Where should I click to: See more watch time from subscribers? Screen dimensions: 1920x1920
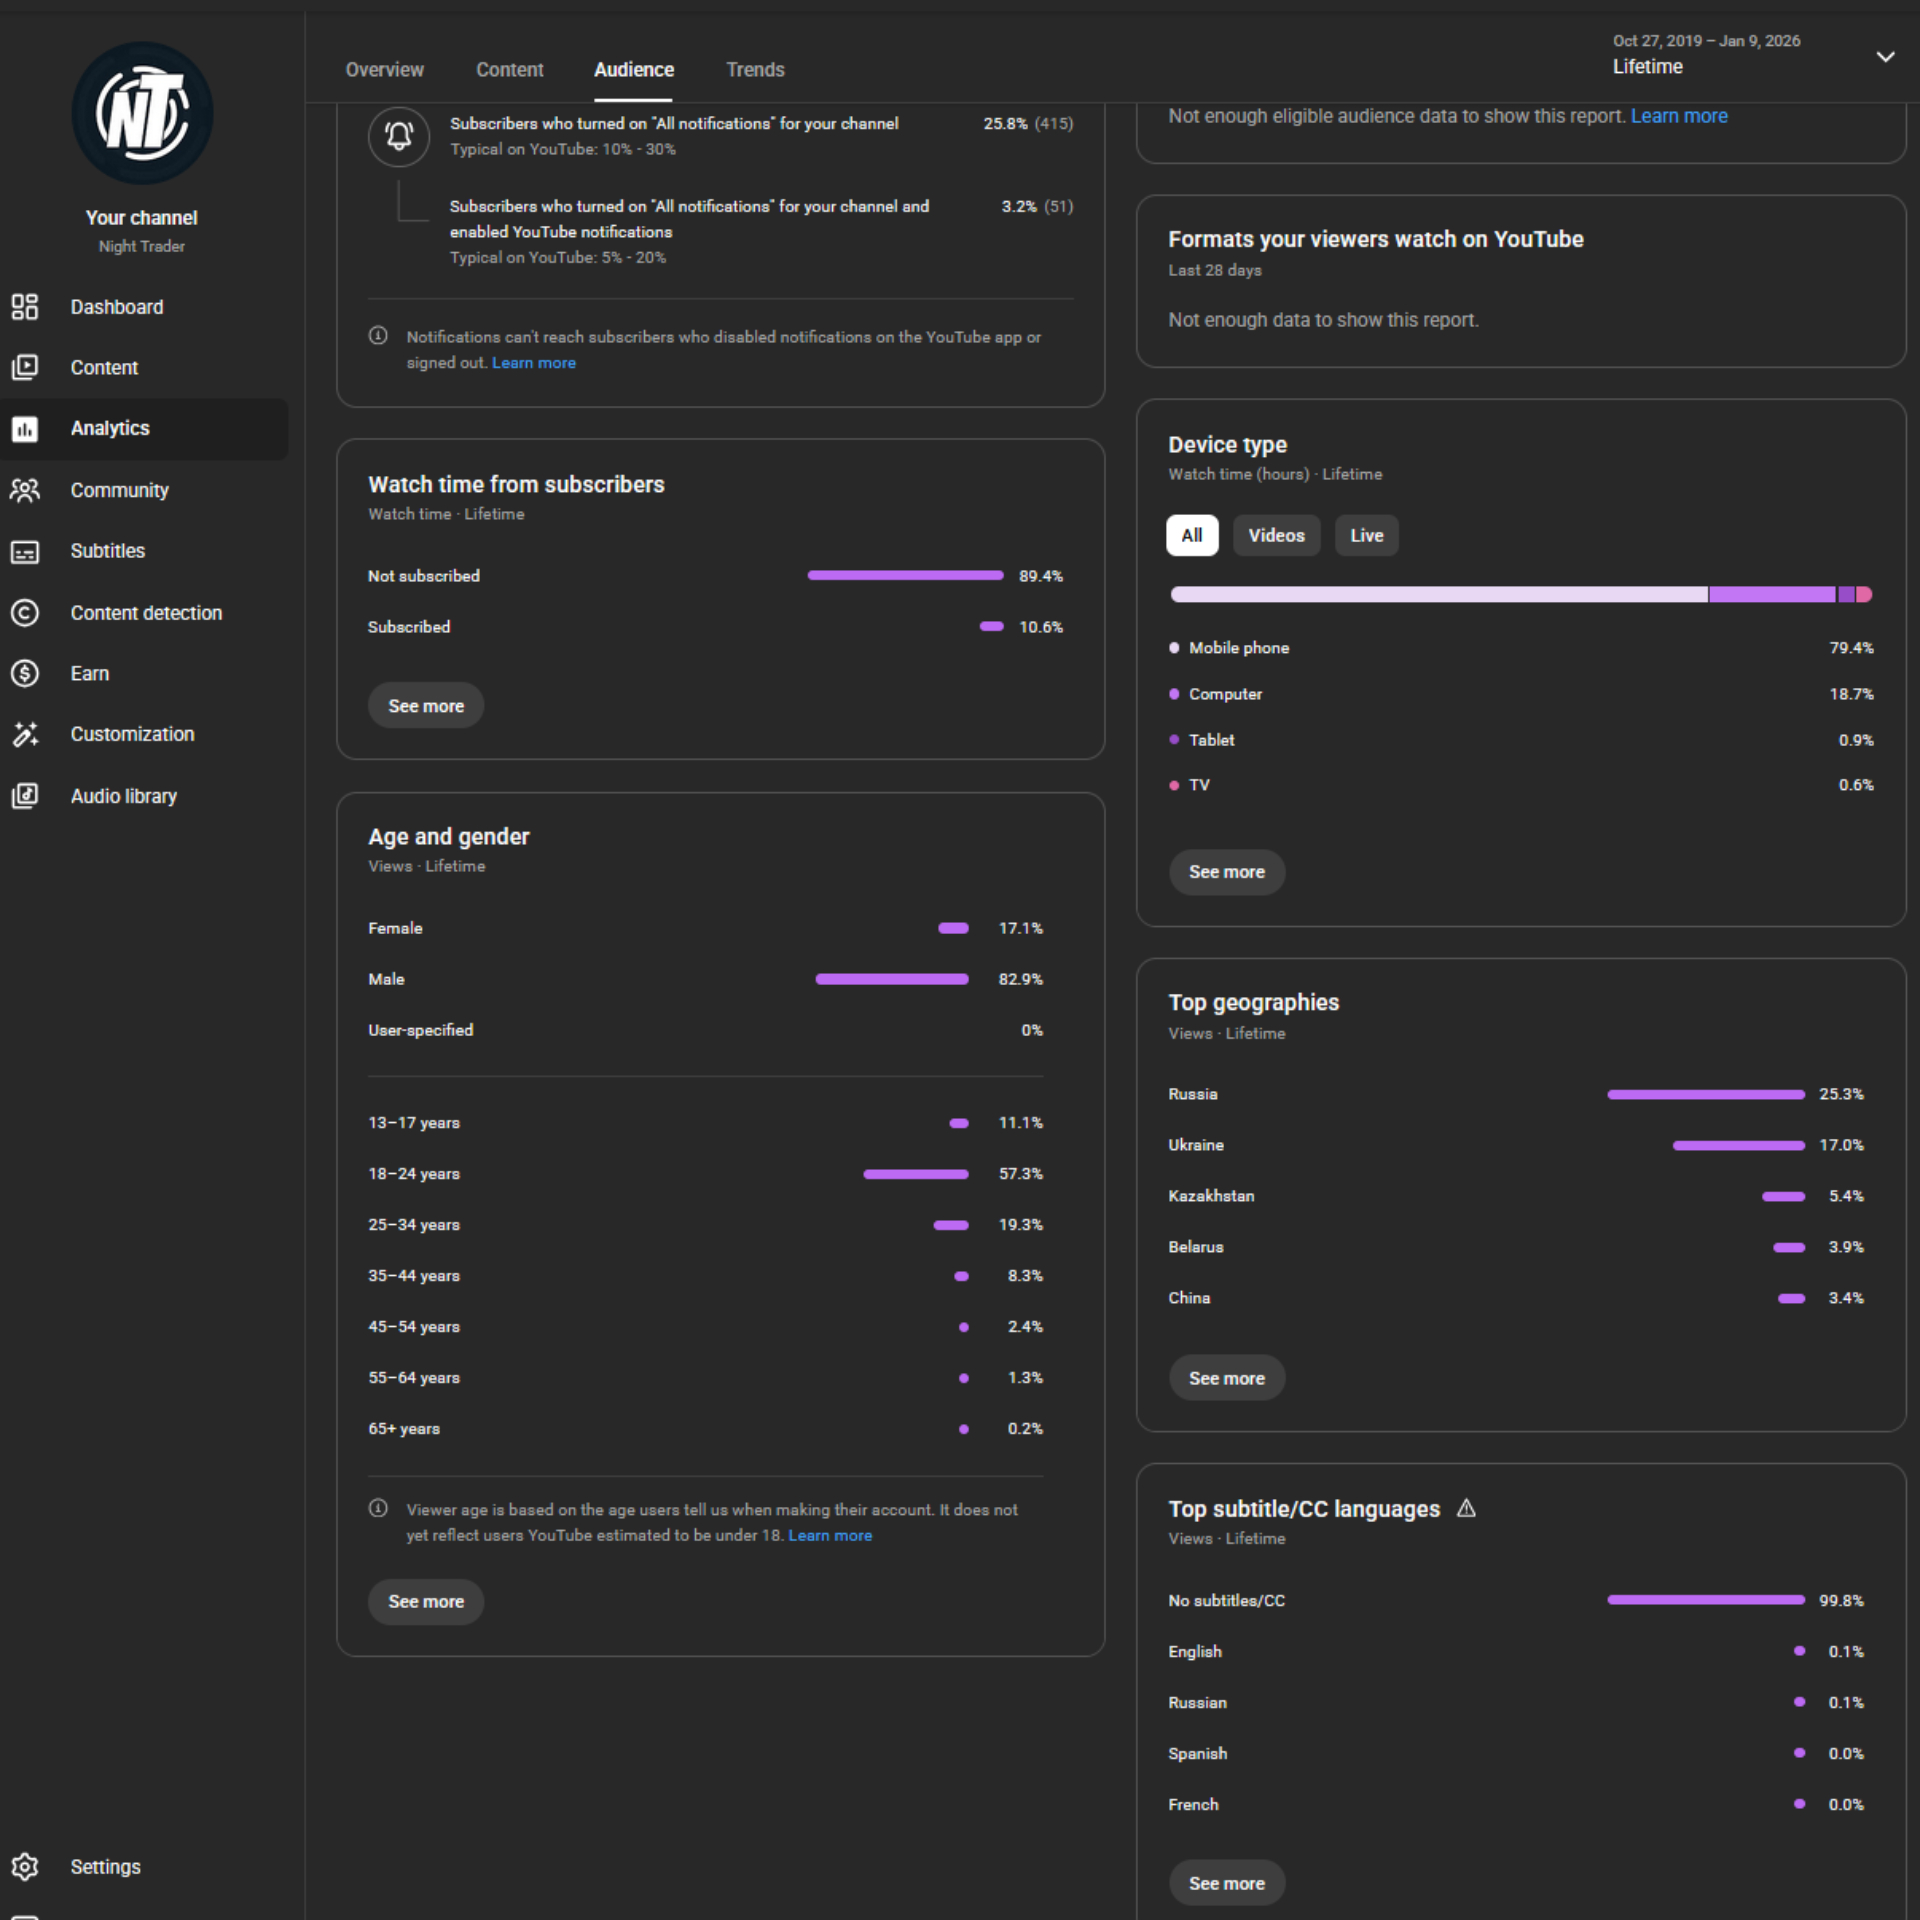426,706
